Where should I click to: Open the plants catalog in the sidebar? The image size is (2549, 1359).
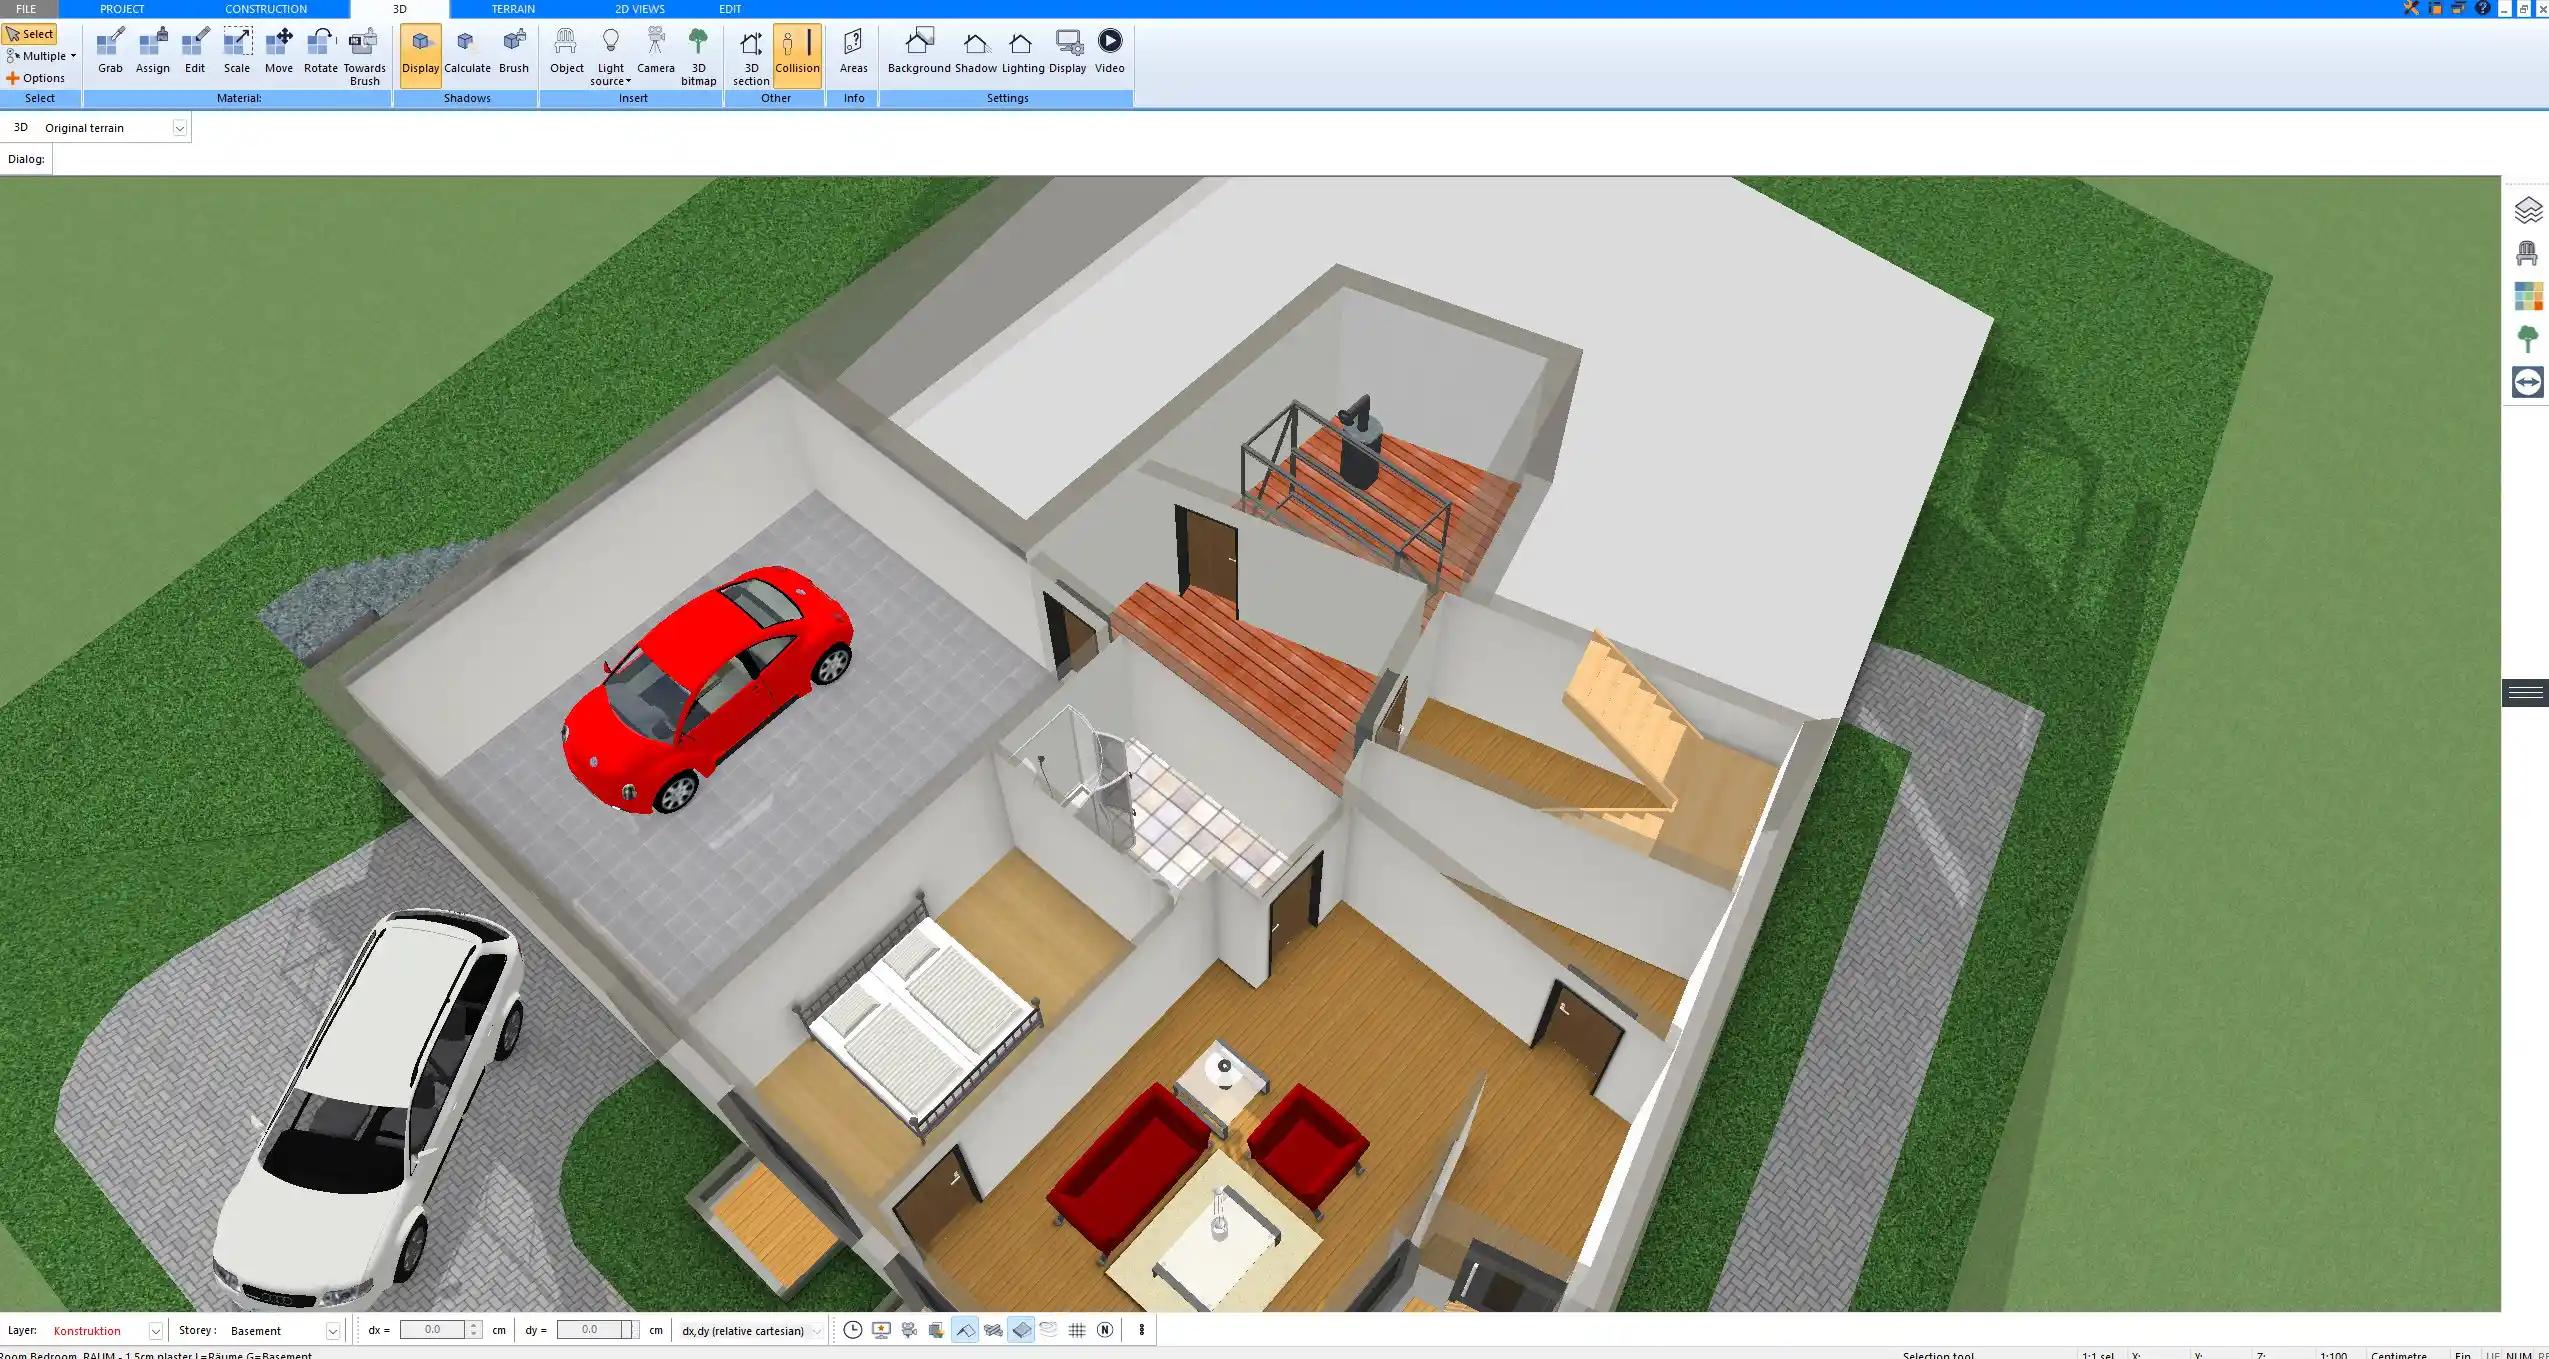(x=2530, y=337)
